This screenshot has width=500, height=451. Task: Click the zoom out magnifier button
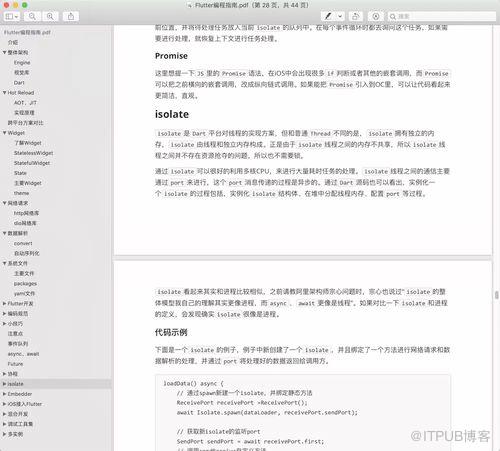[32, 16]
